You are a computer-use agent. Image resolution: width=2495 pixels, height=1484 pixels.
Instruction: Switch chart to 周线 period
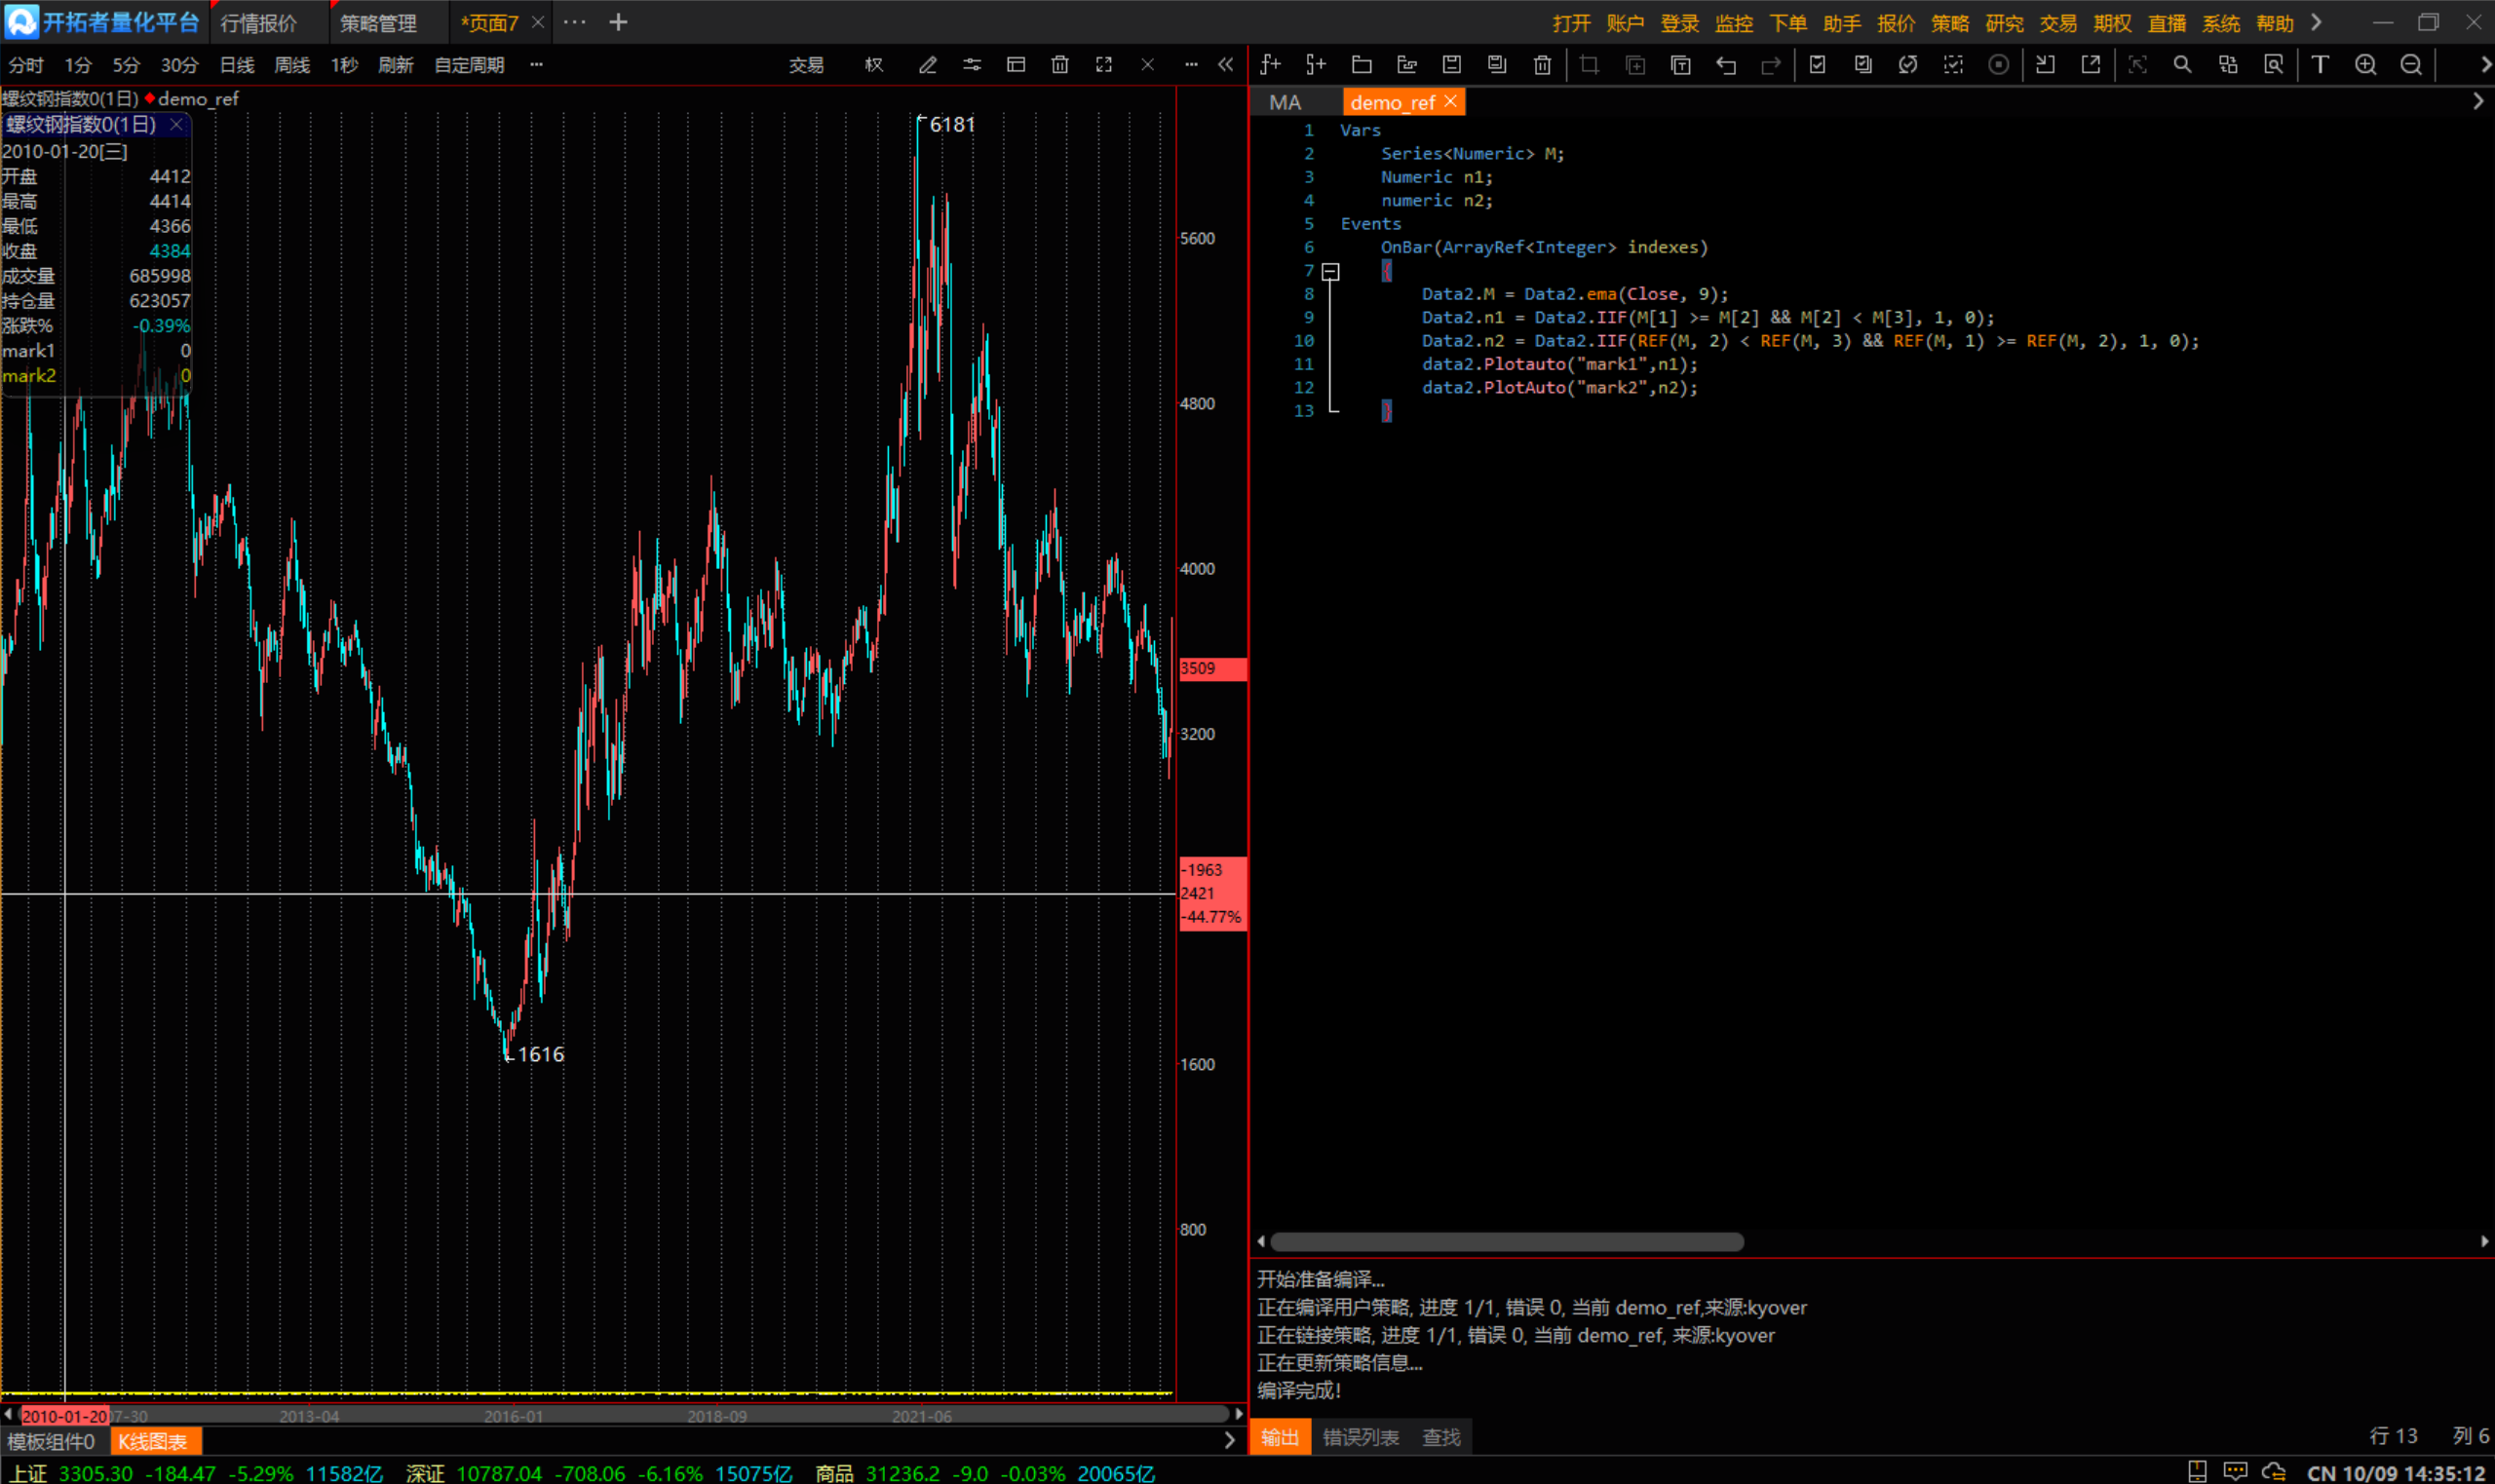(292, 65)
